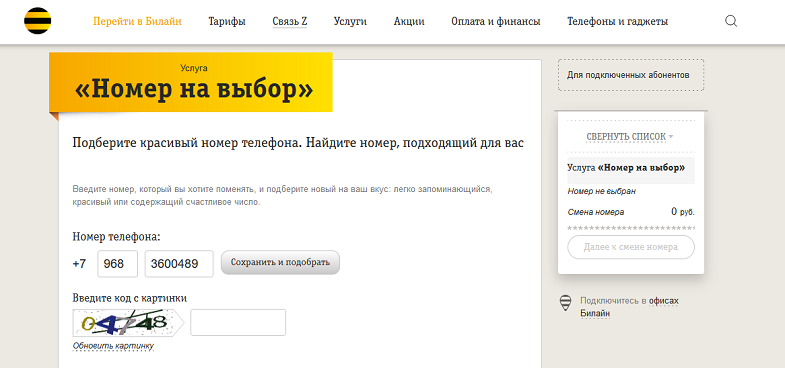Click the "0 руб." price value
Screen dimensions: 785x368
point(683,212)
